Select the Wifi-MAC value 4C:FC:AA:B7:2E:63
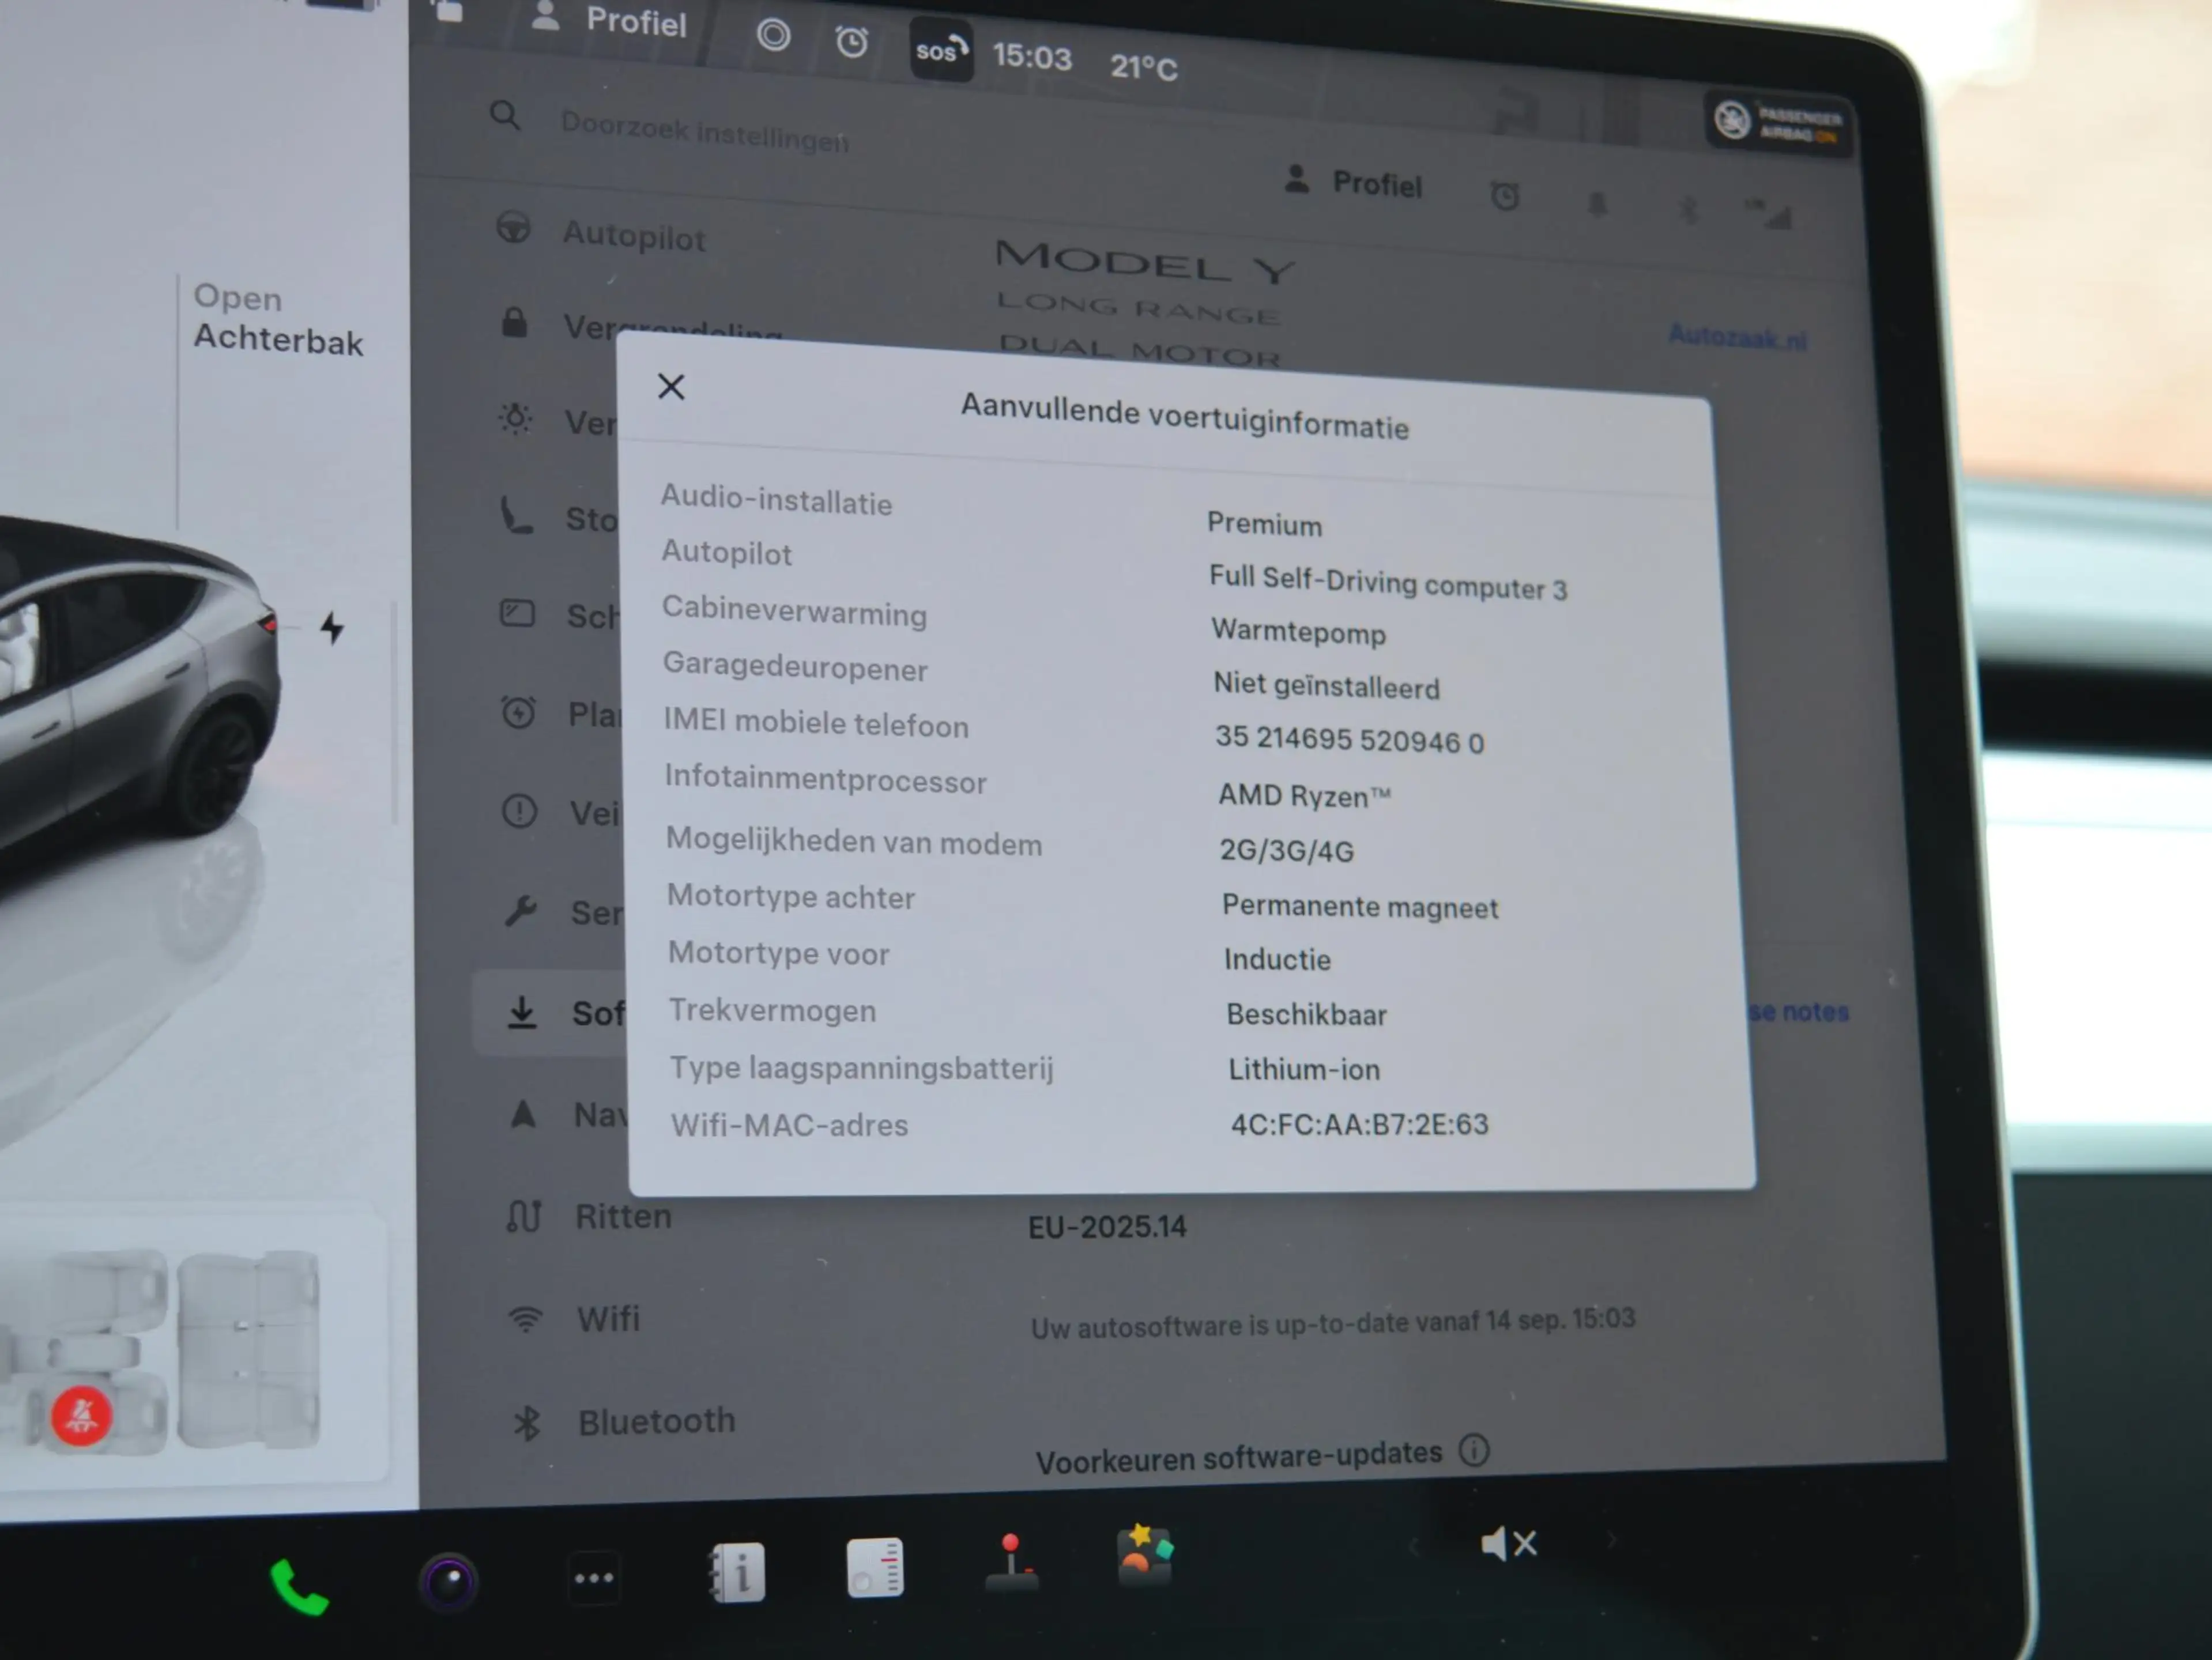 click(1359, 1124)
